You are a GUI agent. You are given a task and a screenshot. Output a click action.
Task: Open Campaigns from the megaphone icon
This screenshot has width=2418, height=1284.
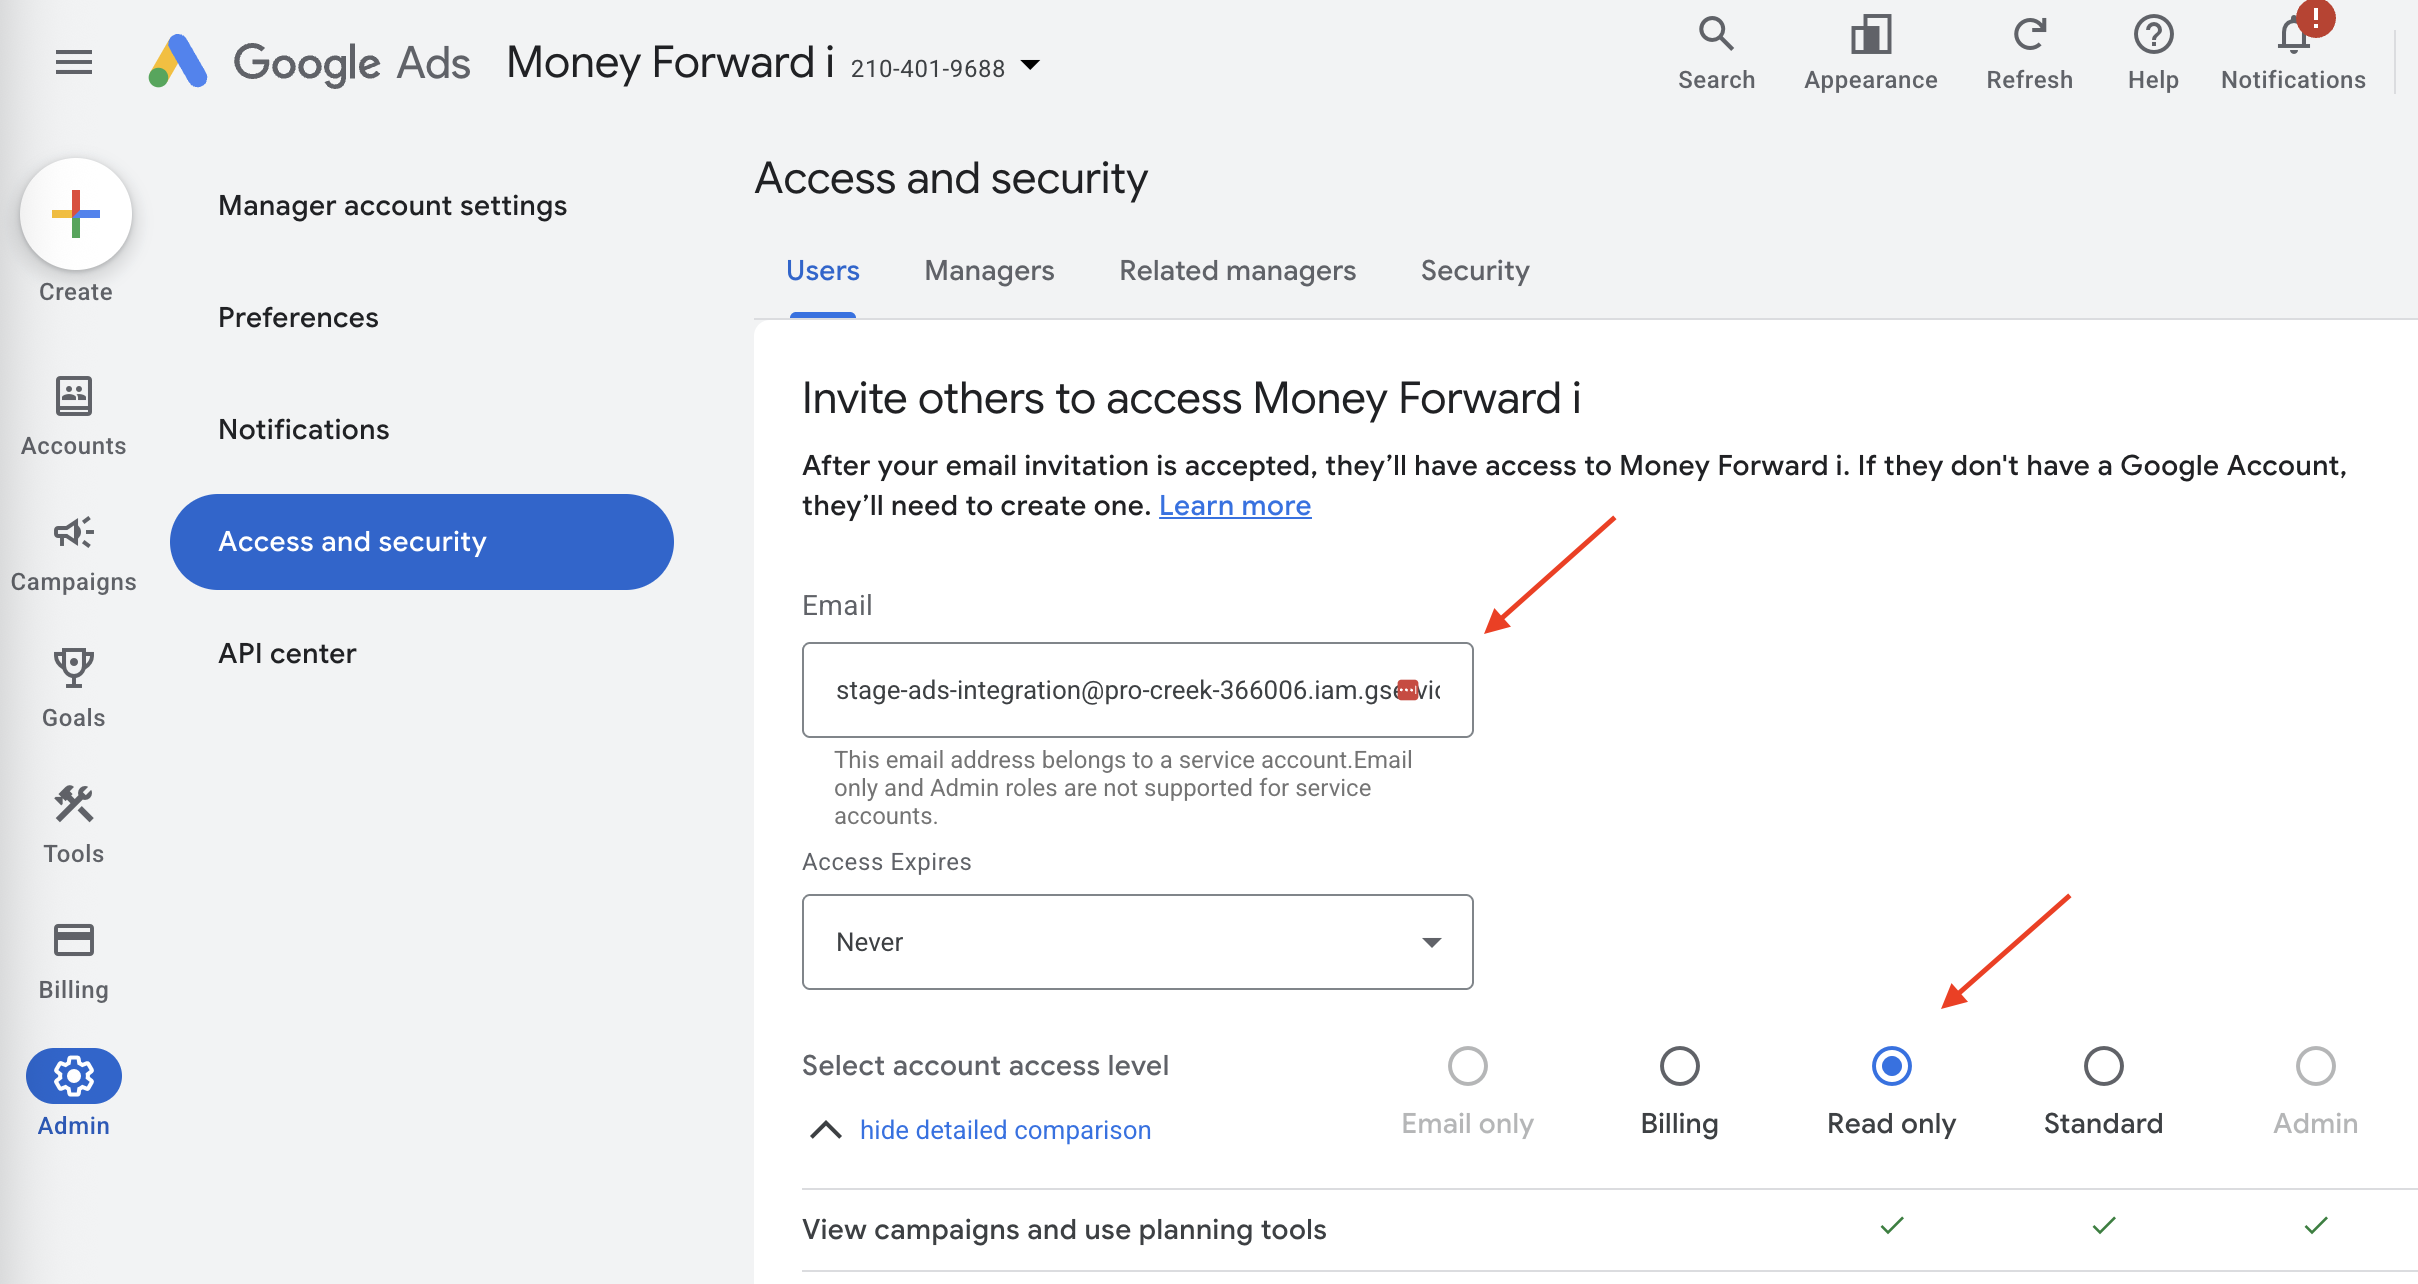coord(74,533)
